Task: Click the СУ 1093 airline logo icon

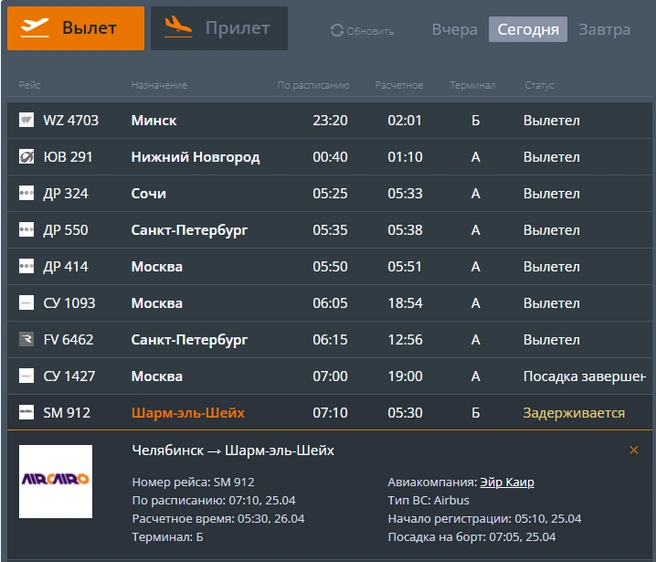Action: [26, 303]
